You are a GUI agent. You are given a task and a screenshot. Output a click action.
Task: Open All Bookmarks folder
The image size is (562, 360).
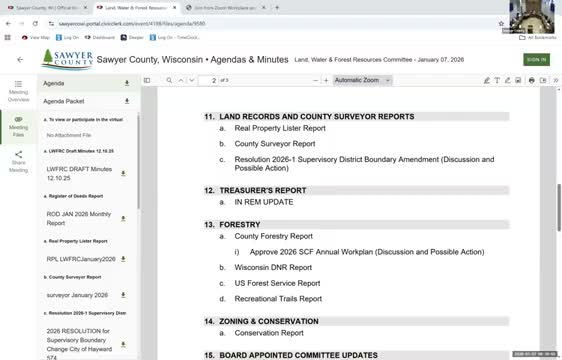[x=538, y=37]
